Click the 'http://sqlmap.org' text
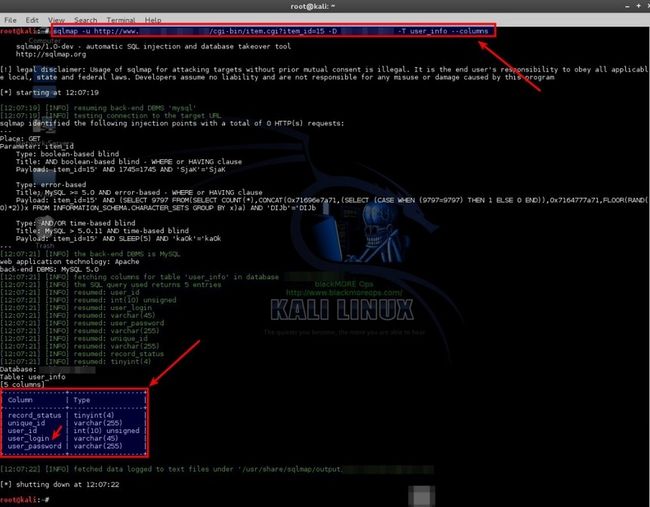Viewport: 650px width, 507px height. pyautogui.click(x=51, y=54)
